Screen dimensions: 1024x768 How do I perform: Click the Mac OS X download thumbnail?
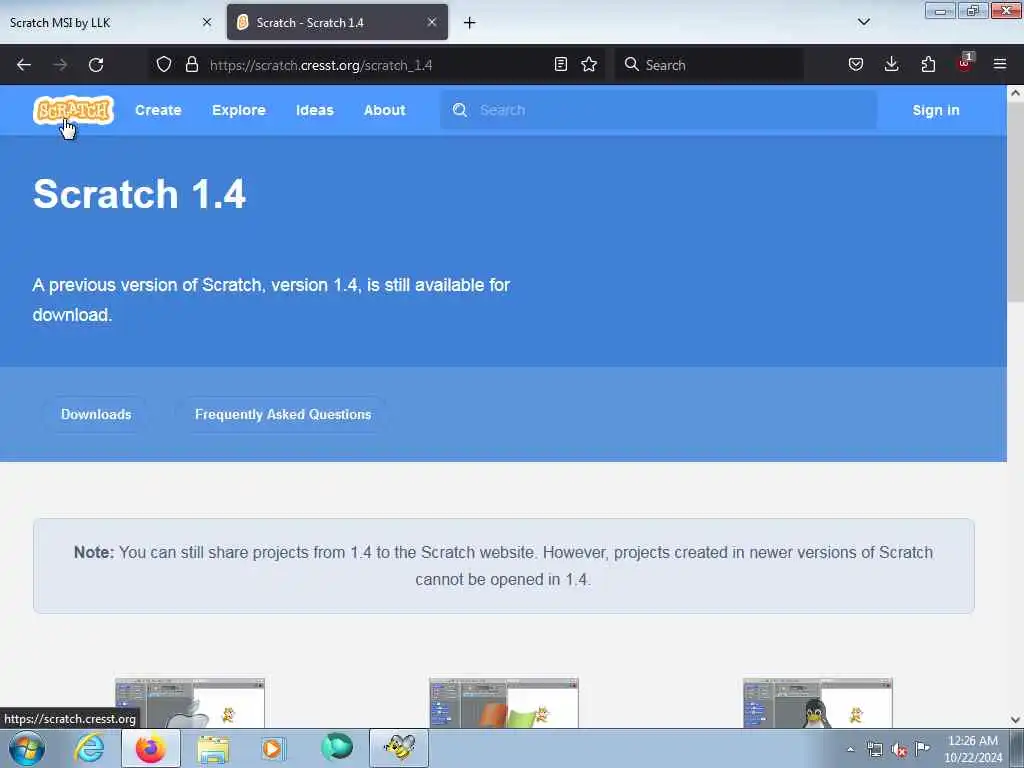coord(190,703)
